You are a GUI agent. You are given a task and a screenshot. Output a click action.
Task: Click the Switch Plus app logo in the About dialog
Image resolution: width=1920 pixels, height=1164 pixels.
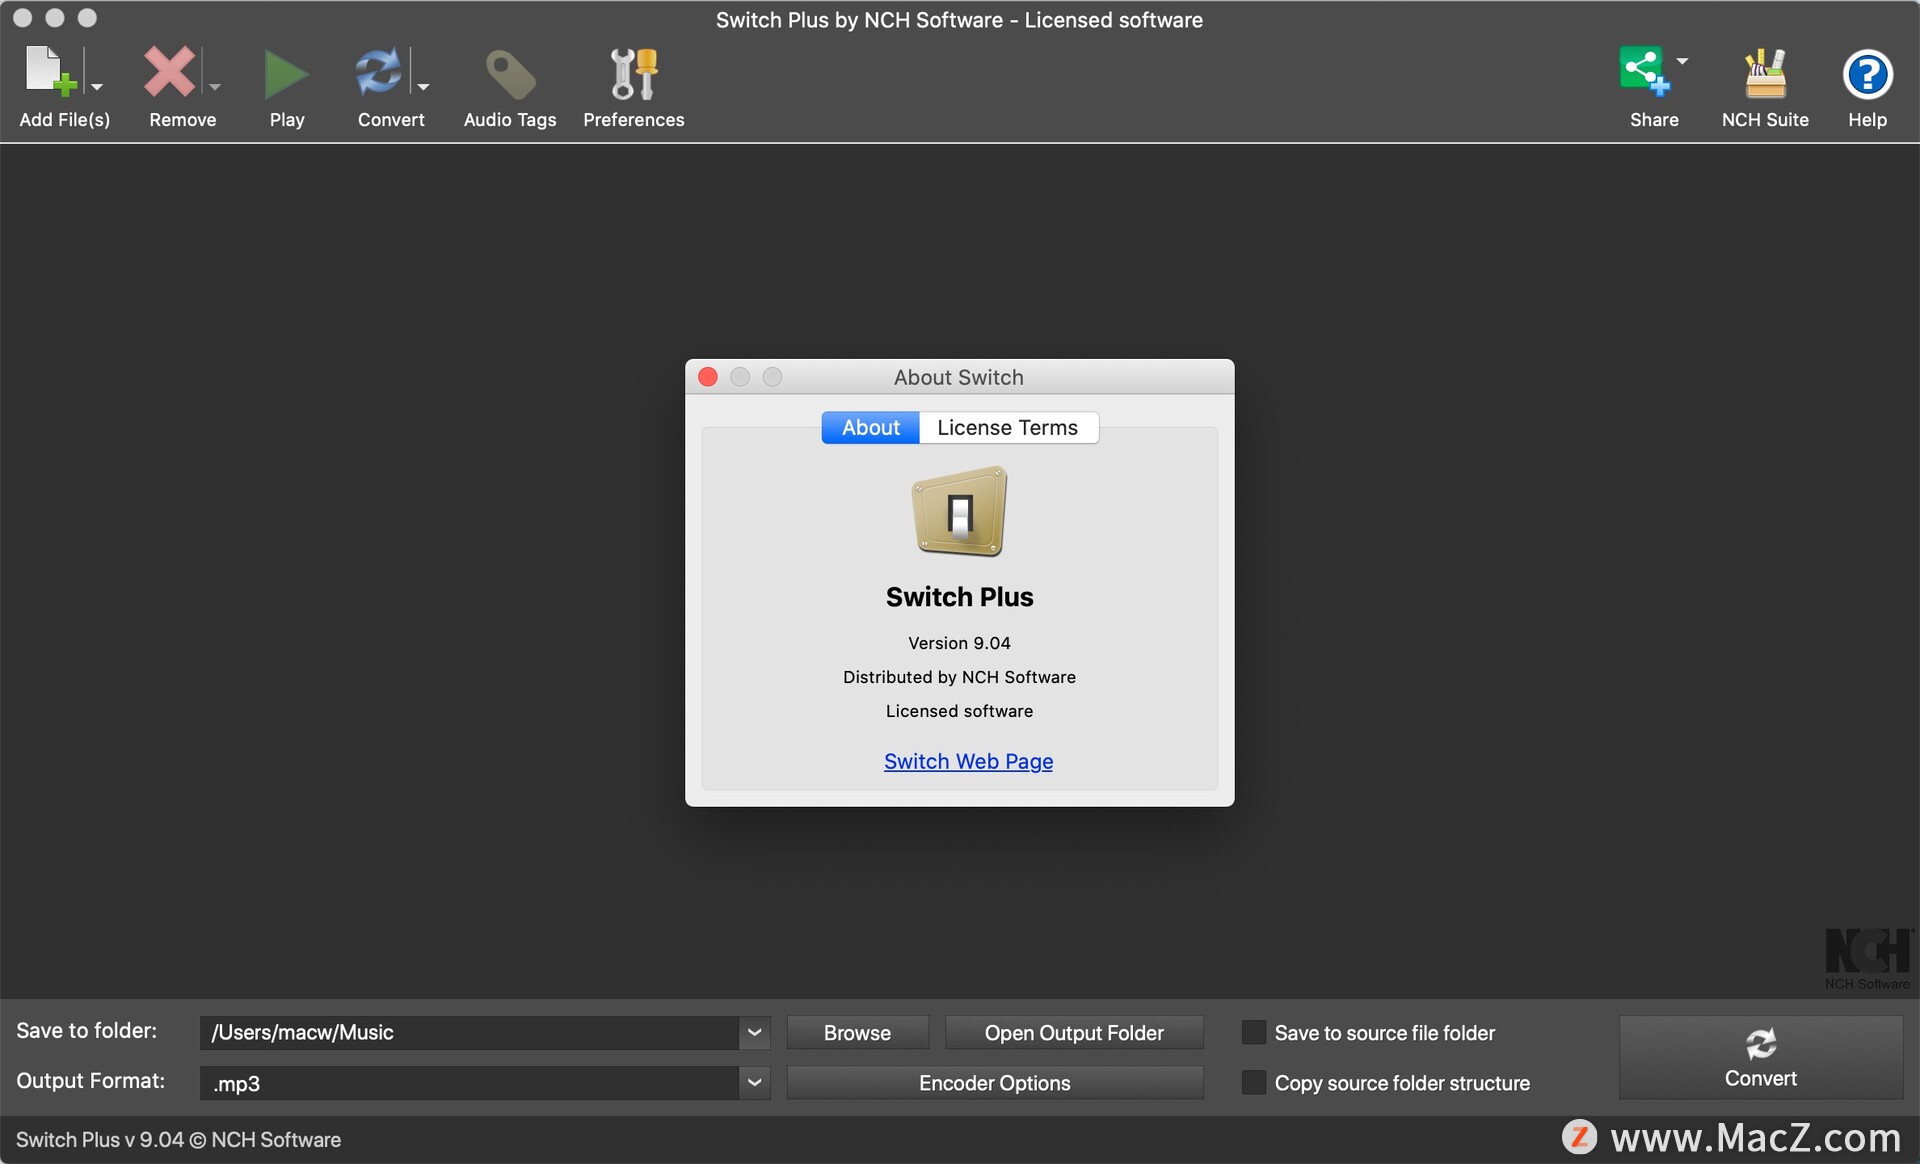pyautogui.click(x=960, y=511)
